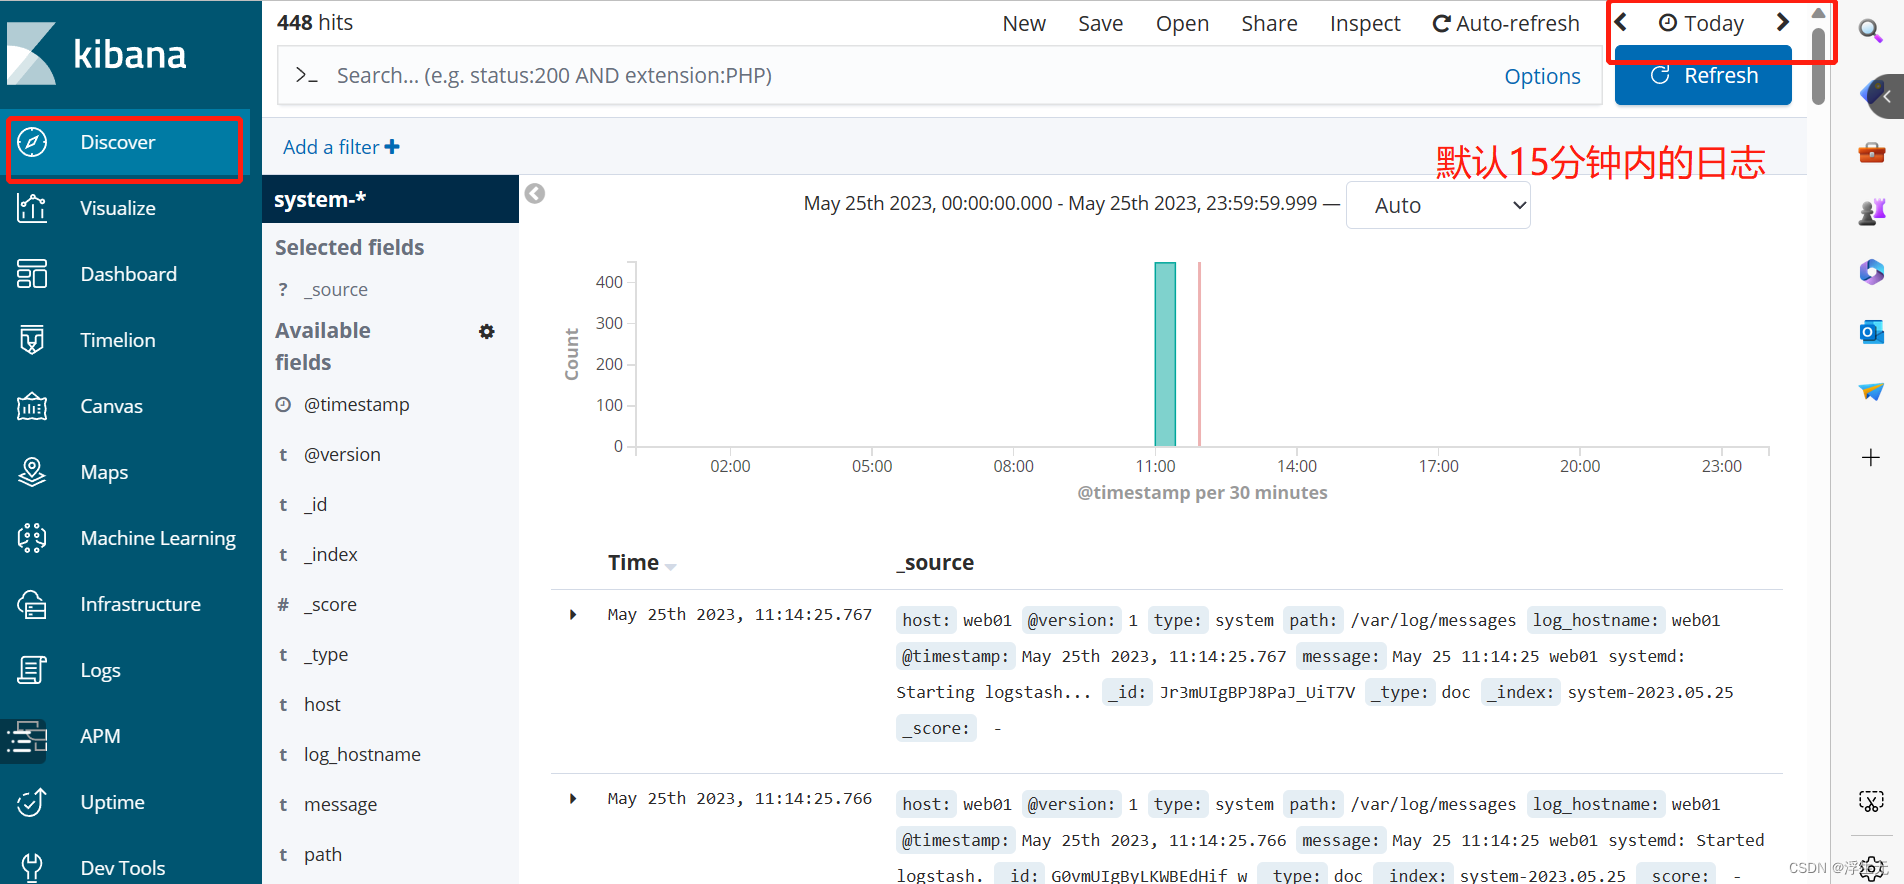This screenshot has height=884, width=1904.
Task: Open the browser sidebar briefcase tools icon
Action: [1872, 153]
